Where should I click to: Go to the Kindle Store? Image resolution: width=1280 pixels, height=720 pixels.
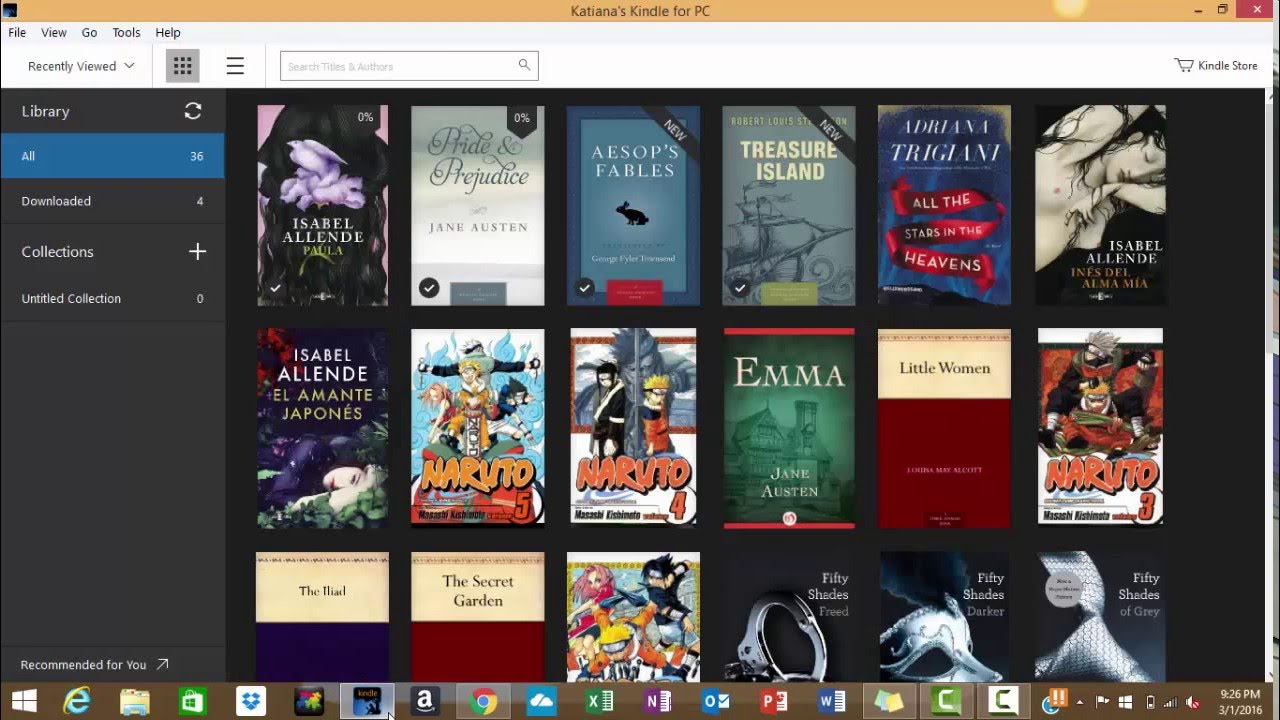[x=1216, y=65]
